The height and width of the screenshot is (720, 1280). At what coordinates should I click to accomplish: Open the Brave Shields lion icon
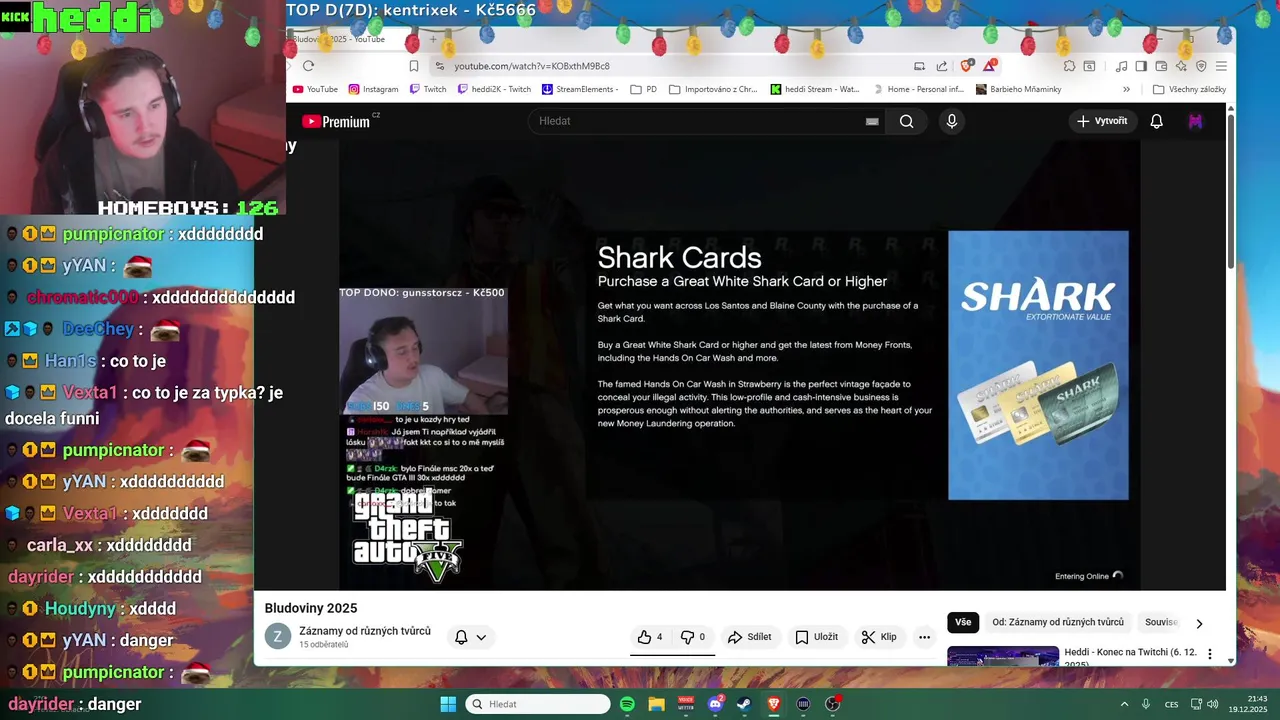(x=966, y=66)
